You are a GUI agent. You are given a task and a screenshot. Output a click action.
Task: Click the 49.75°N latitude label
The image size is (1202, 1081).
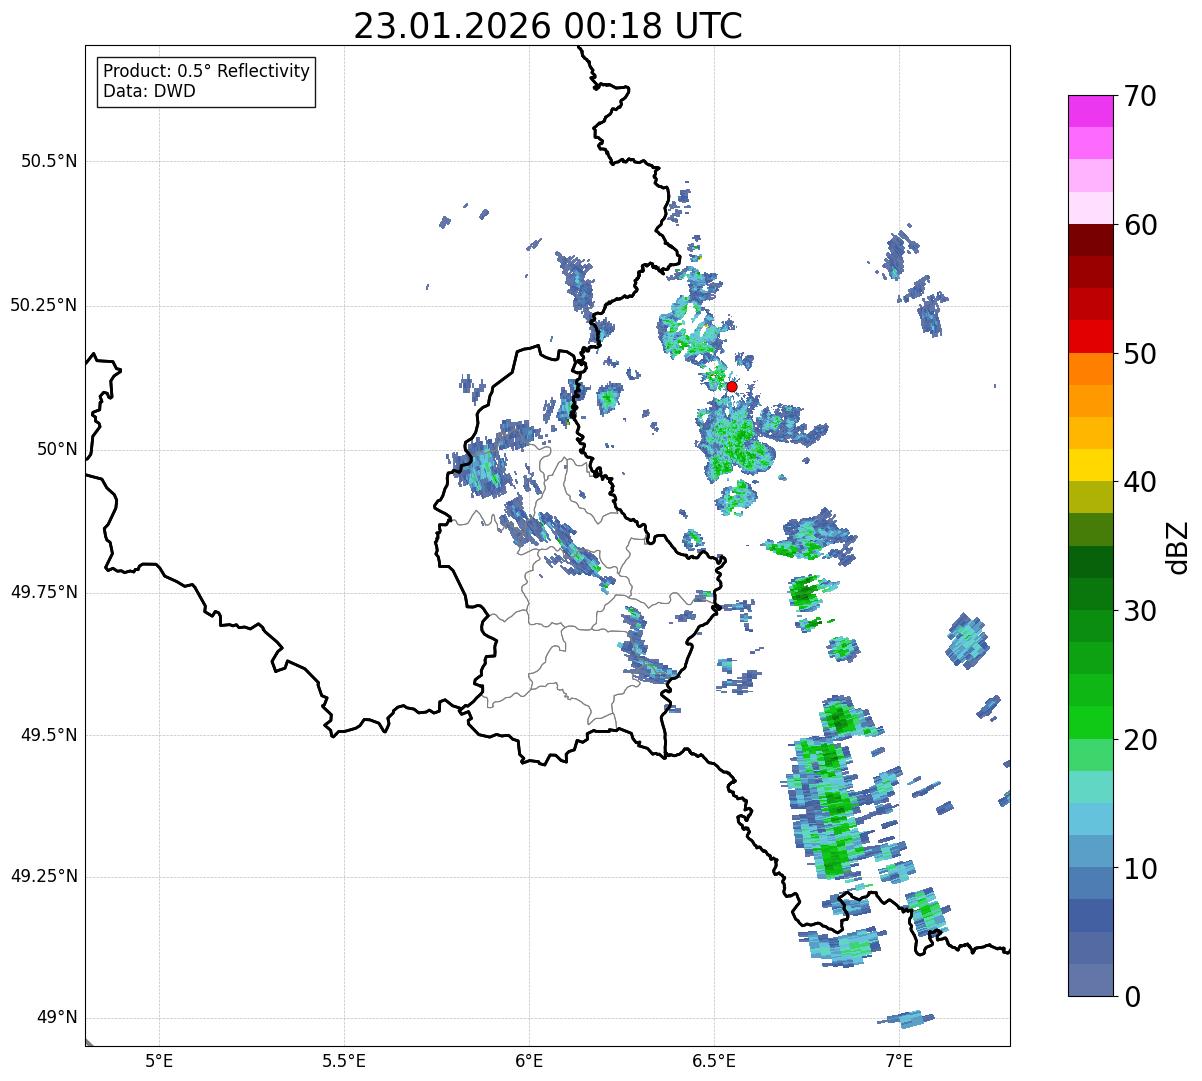coord(43,592)
